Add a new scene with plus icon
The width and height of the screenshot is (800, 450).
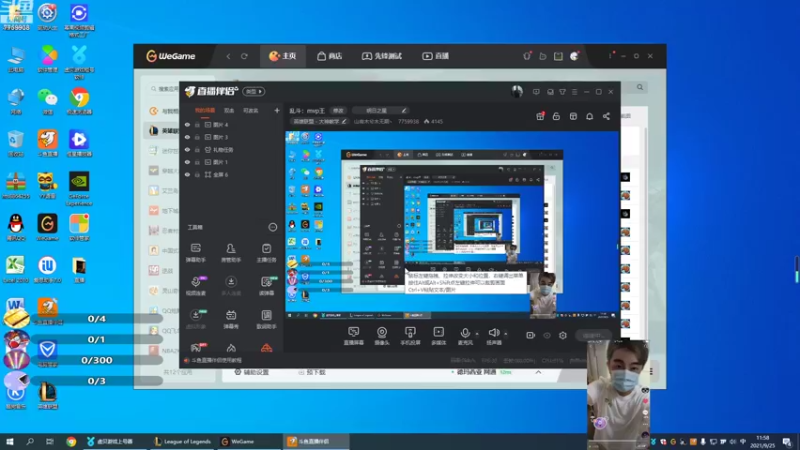click(277, 110)
